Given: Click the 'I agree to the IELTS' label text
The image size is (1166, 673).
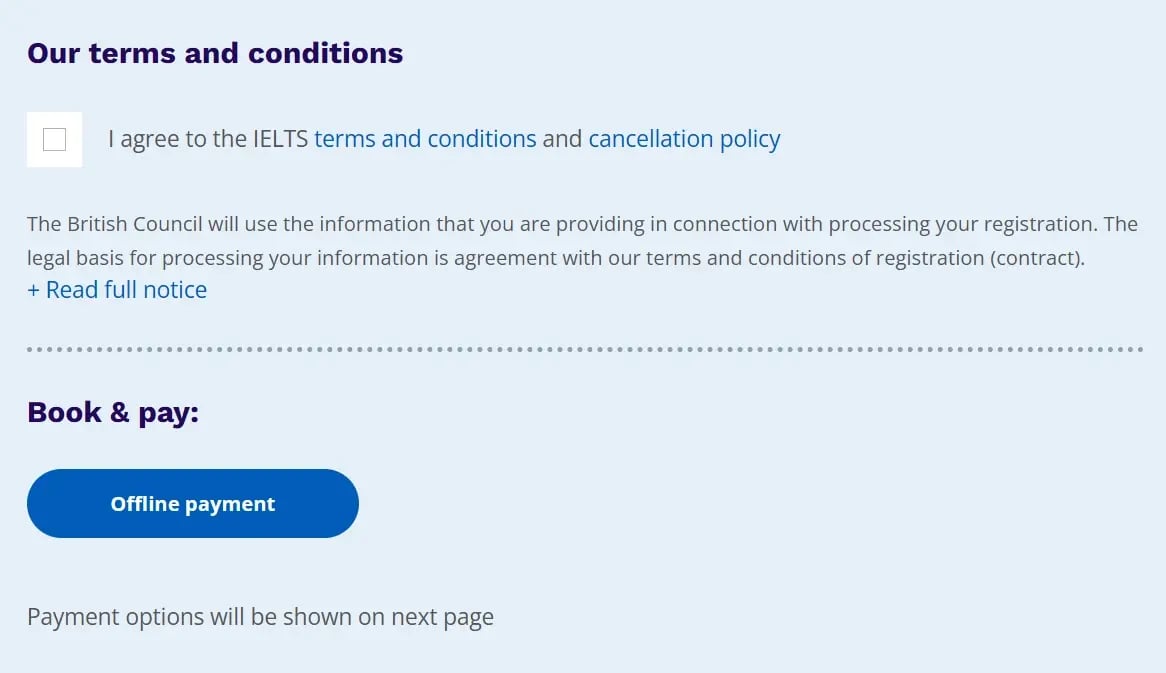Looking at the screenshot, I should pos(207,139).
